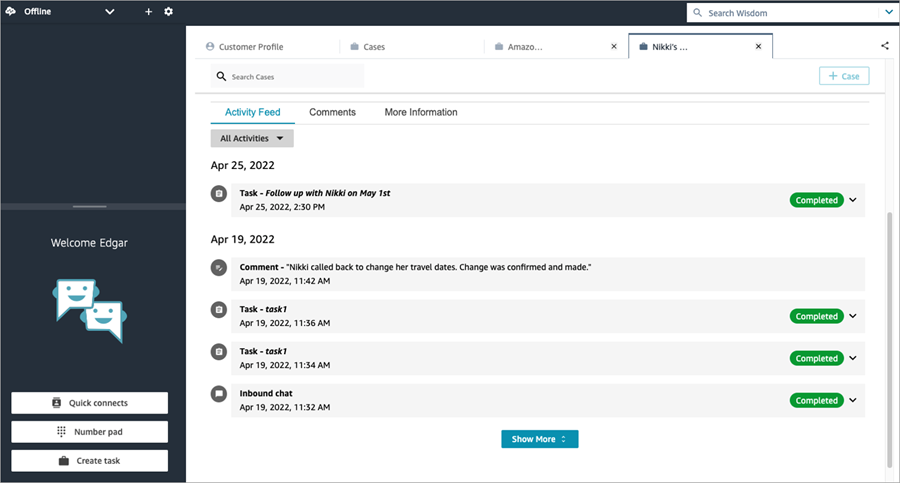Click the share icon at top right
The image size is (900, 483).
885,46
